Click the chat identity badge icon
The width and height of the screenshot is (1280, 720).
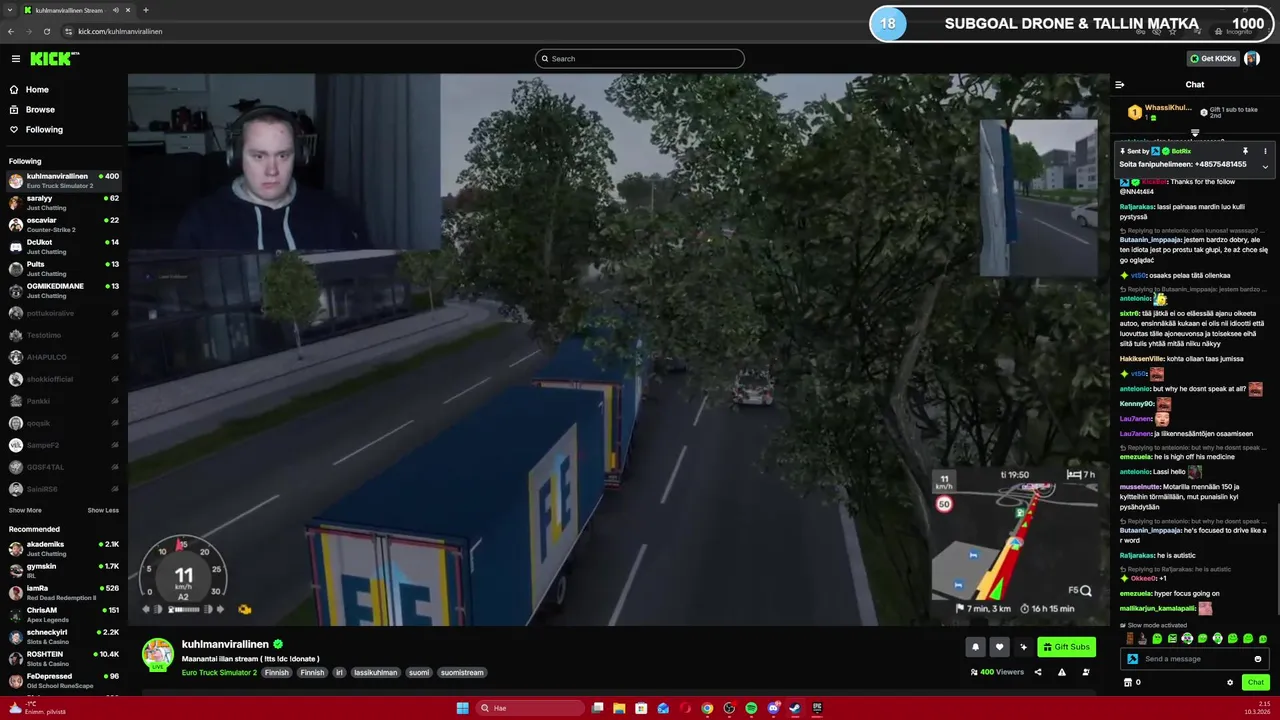click(x=1132, y=659)
